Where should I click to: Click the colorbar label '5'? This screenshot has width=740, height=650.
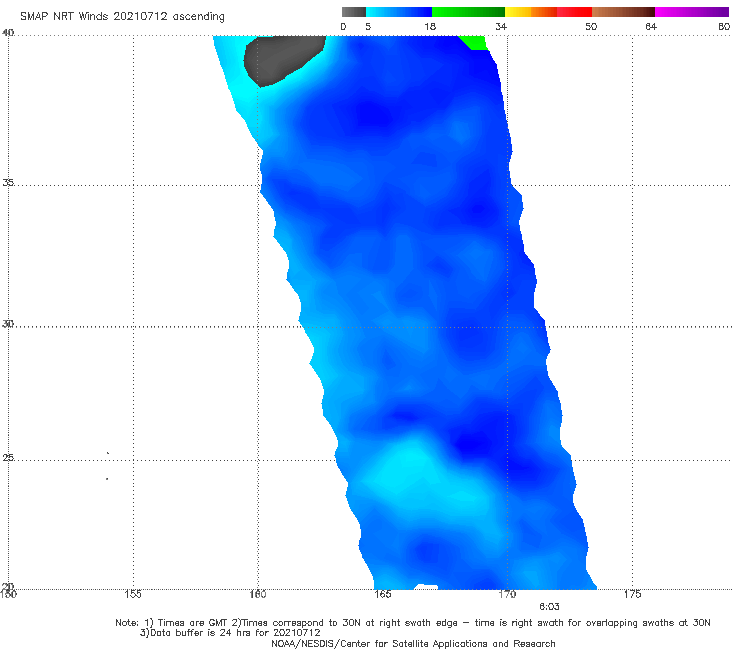click(x=368, y=27)
